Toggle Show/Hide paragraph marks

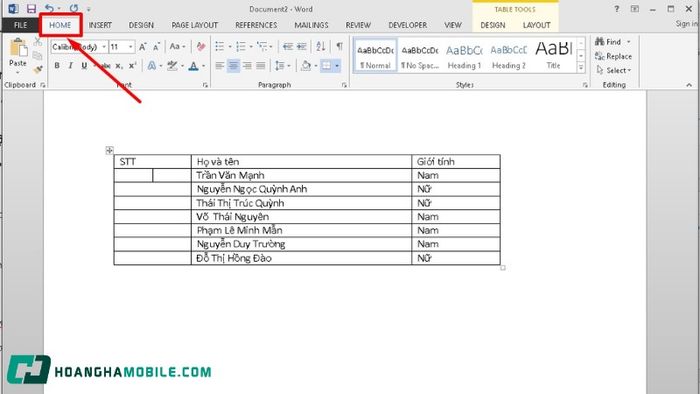pos(340,46)
